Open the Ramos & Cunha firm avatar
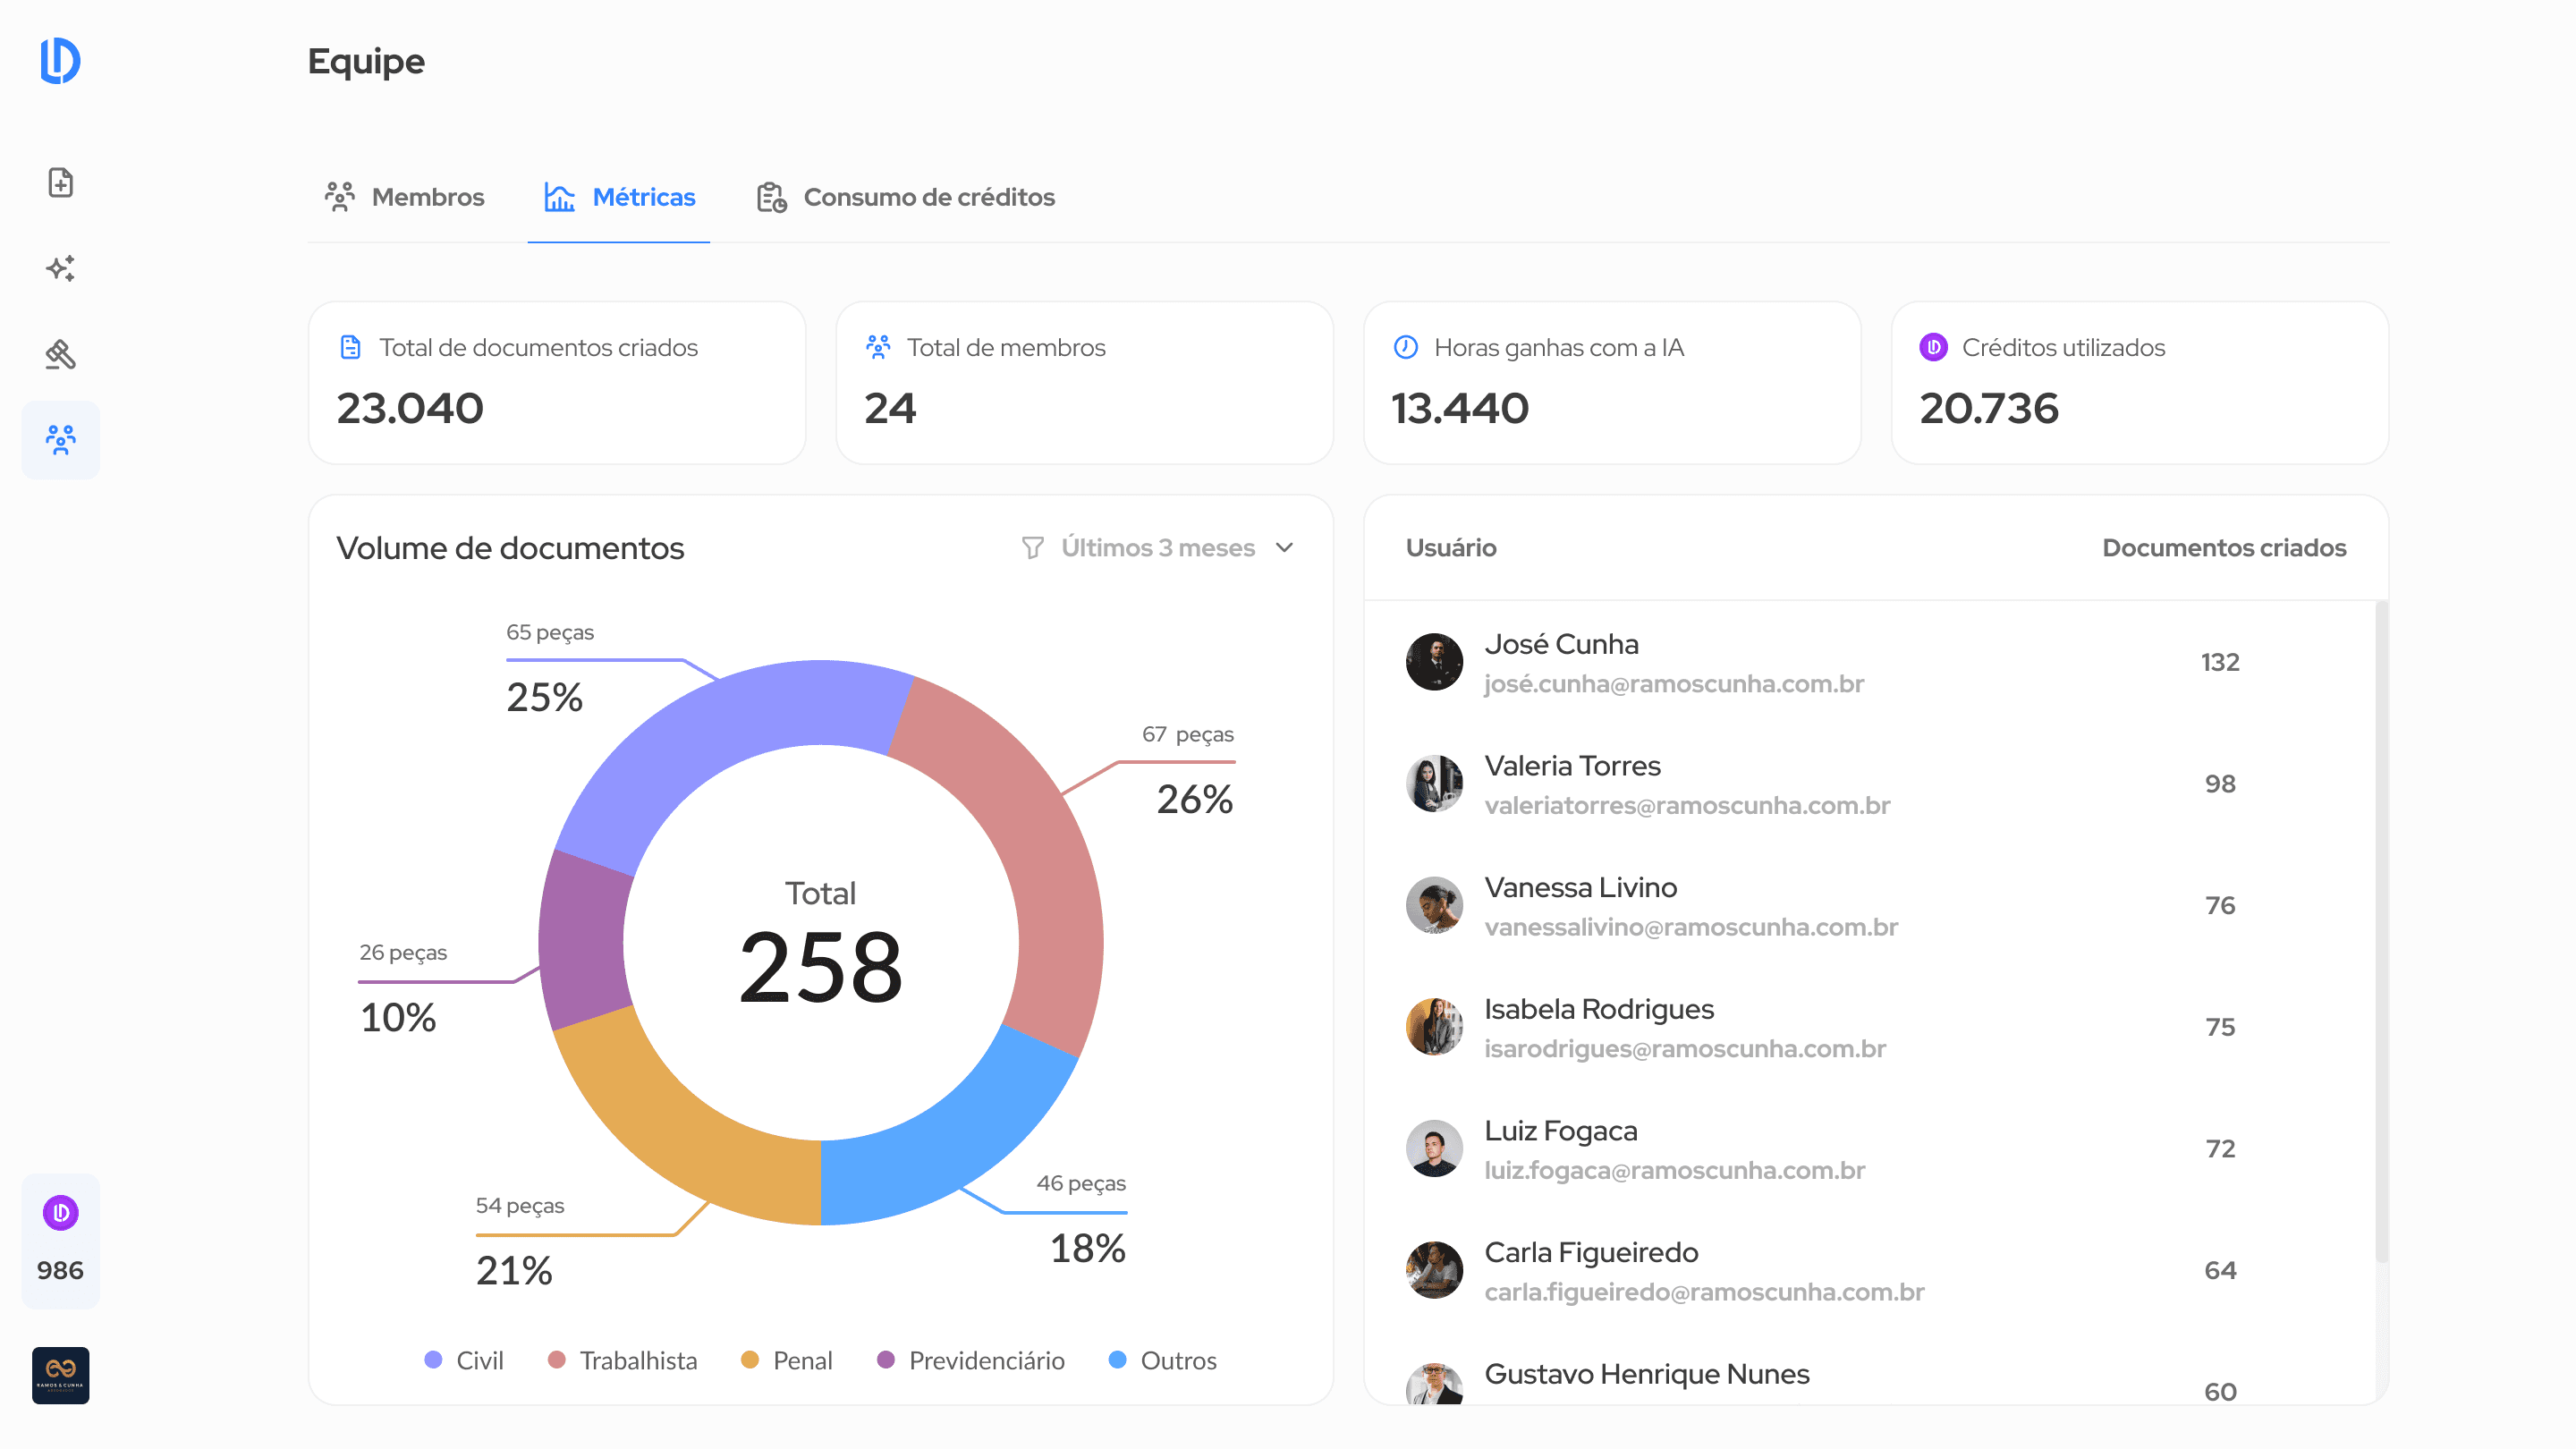This screenshot has width=2576, height=1449. pyautogui.click(x=60, y=1375)
